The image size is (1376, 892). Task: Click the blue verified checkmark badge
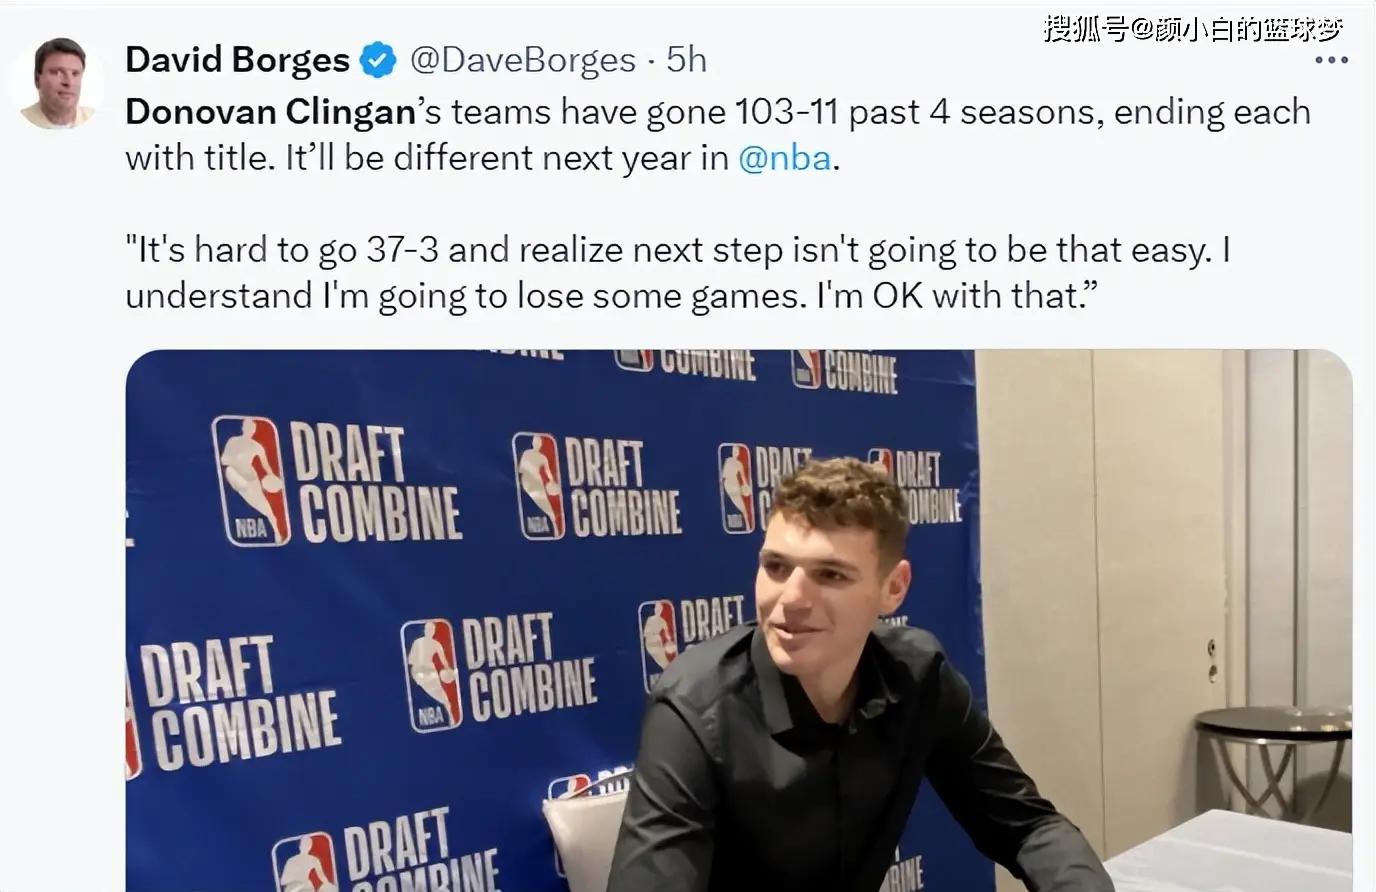point(378,61)
